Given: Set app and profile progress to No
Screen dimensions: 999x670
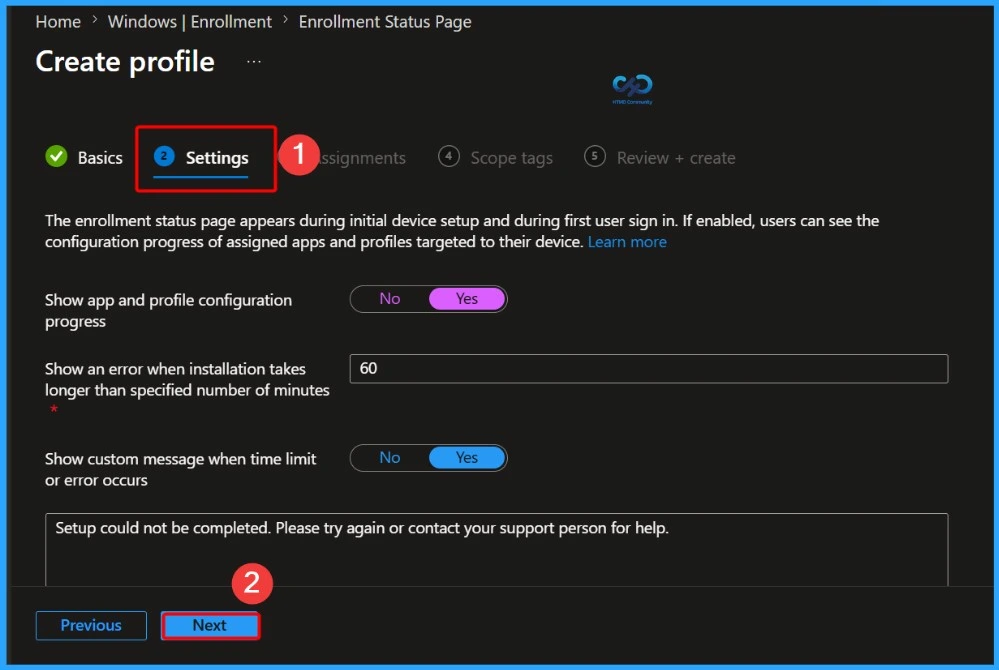Looking at the screenshot, I should click(390, 299).
